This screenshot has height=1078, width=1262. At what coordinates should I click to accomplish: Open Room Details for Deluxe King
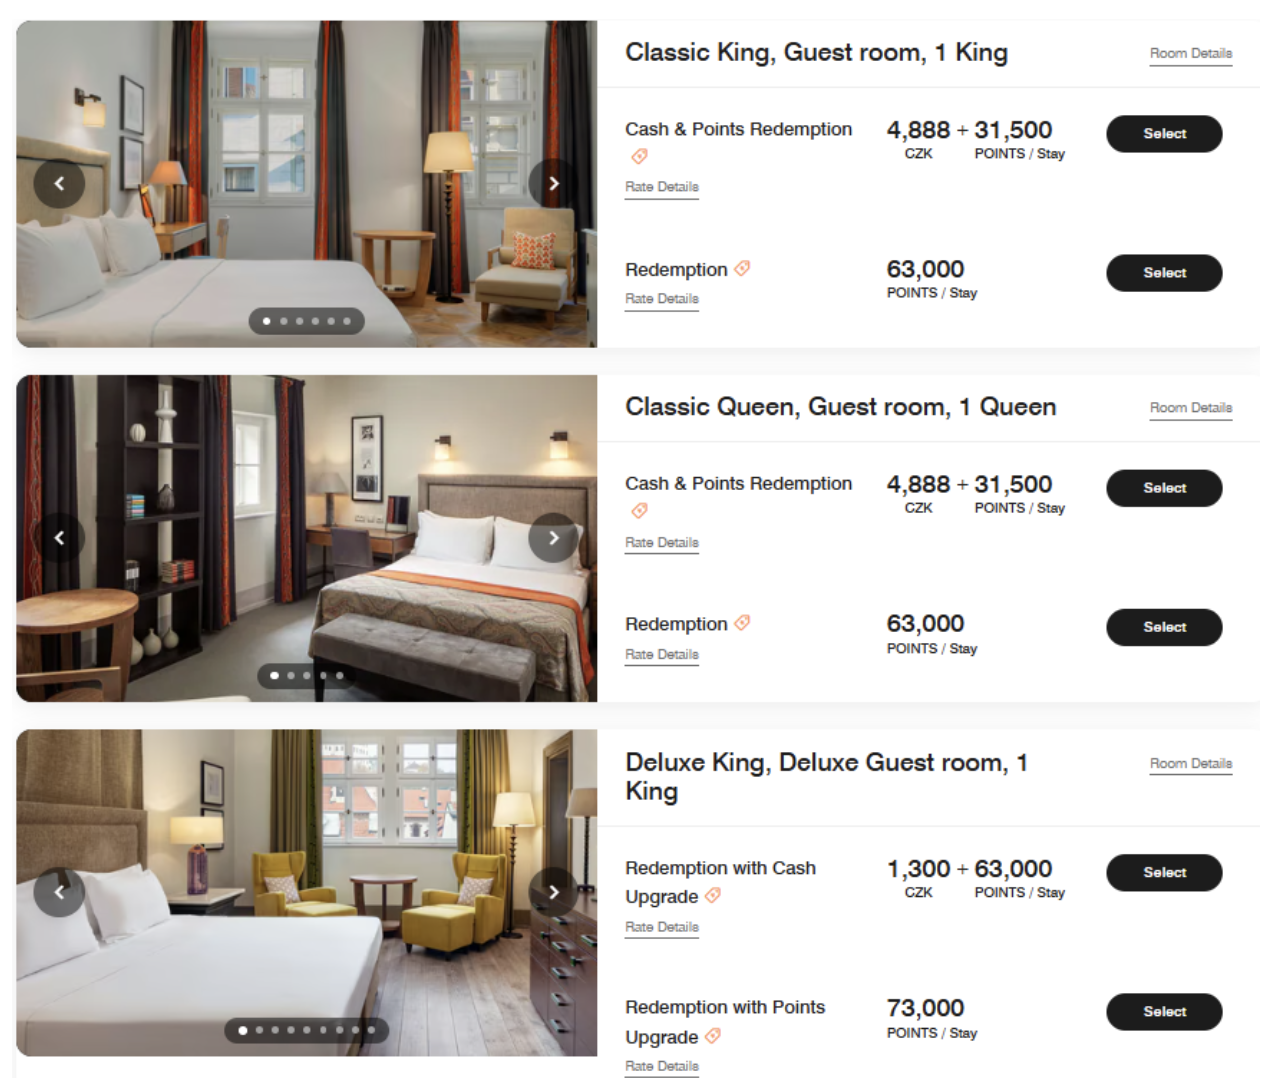(x=1191, y=764)
